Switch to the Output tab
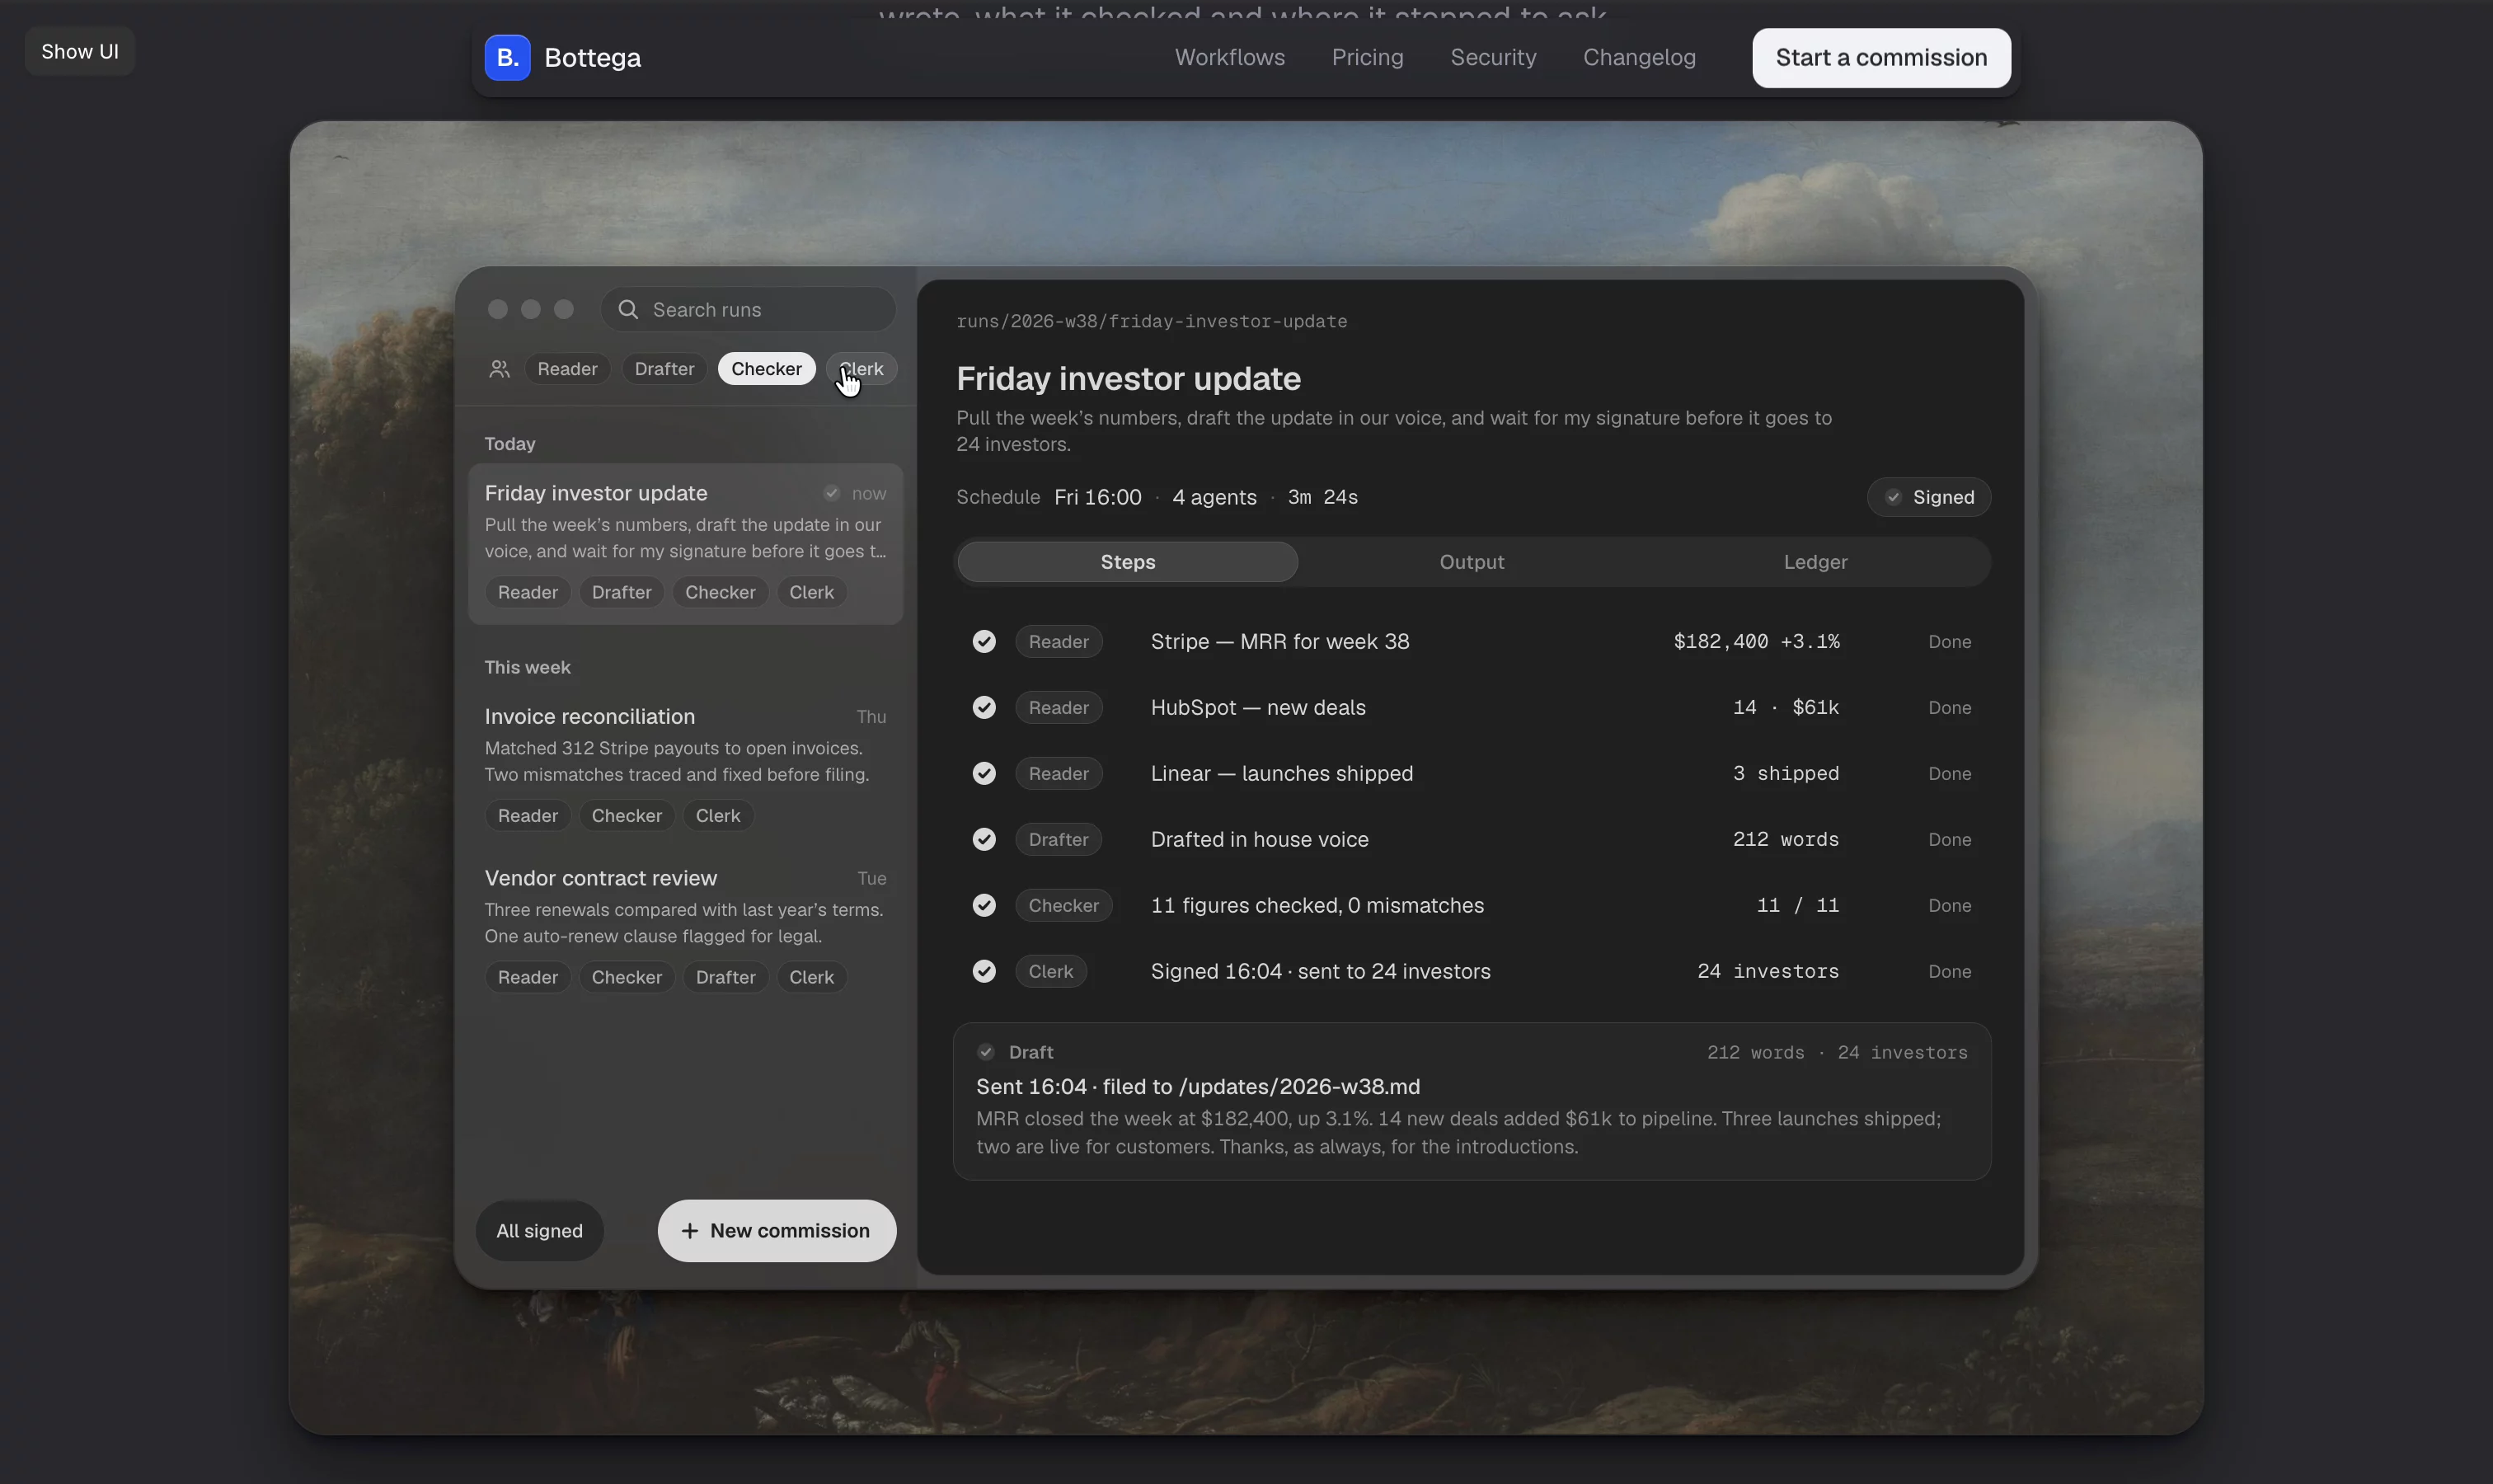Screen dimensions: 2493x1484 pyautogui.click(x=1471, y=562)
